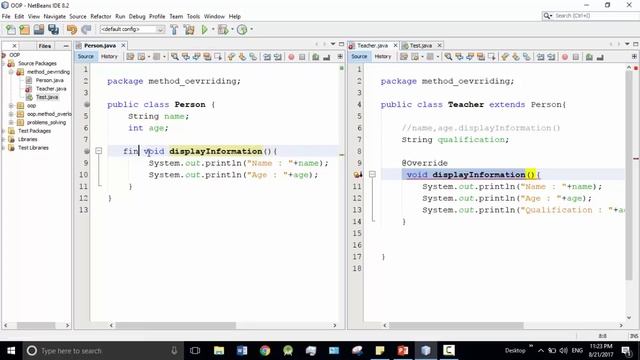Click Find Previous Occurrence in Person.java toolbar
This screenshot has width=640, height=360.
click(186, 57)
